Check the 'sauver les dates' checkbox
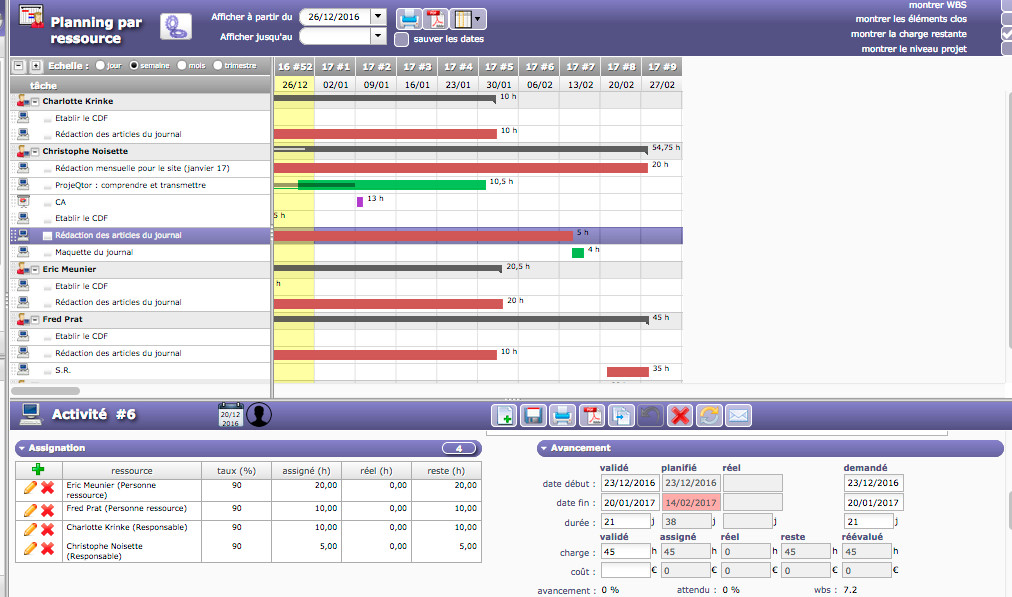The width and height of the screenshot is (1012, 597). [401, 39]
